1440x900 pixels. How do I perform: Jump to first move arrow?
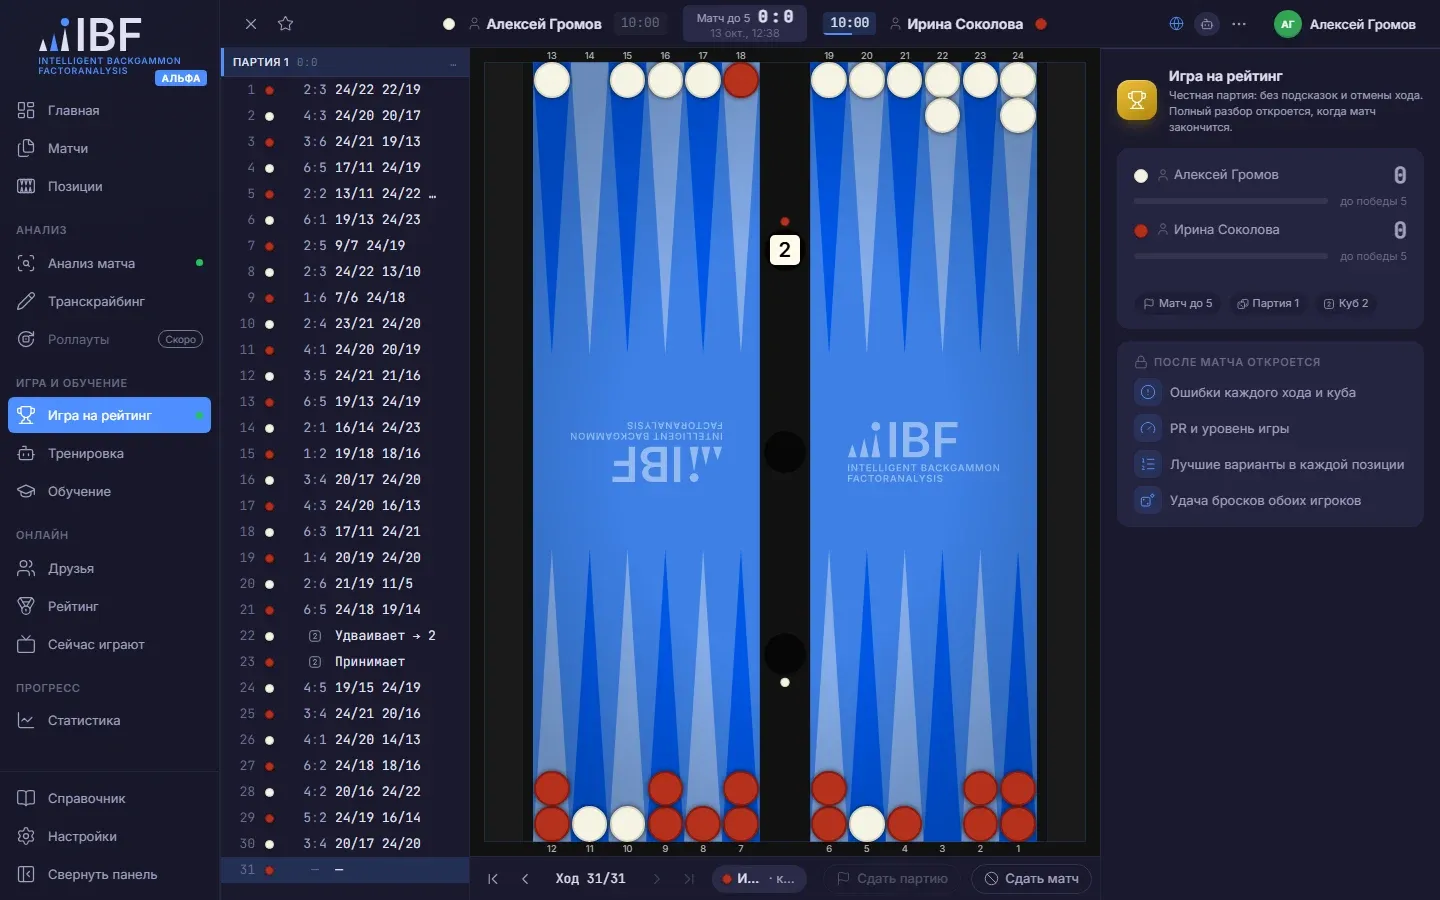(x=493, y=879)
